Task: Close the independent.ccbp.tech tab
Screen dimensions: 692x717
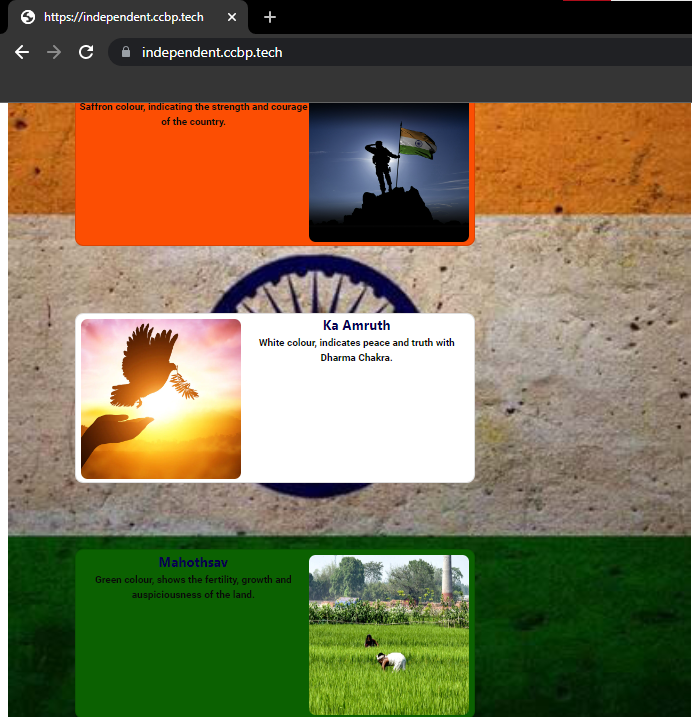Action: [x=232, y=17]
